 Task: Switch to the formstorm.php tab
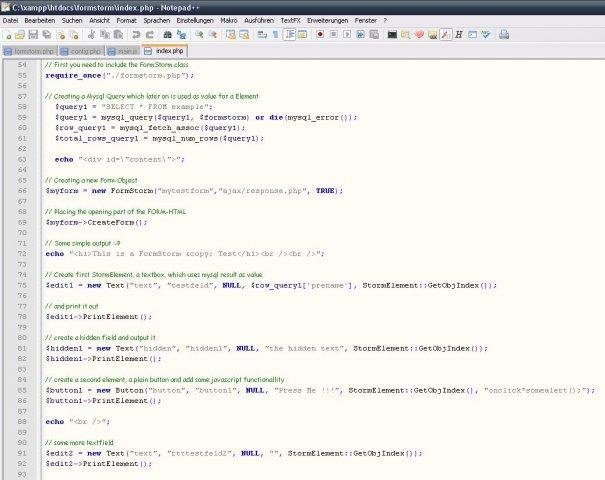(29, 49)
